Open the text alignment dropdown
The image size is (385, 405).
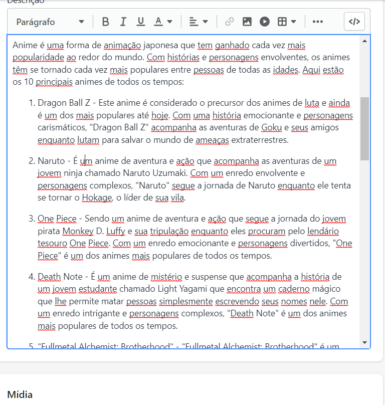click(x=198, y=22)
